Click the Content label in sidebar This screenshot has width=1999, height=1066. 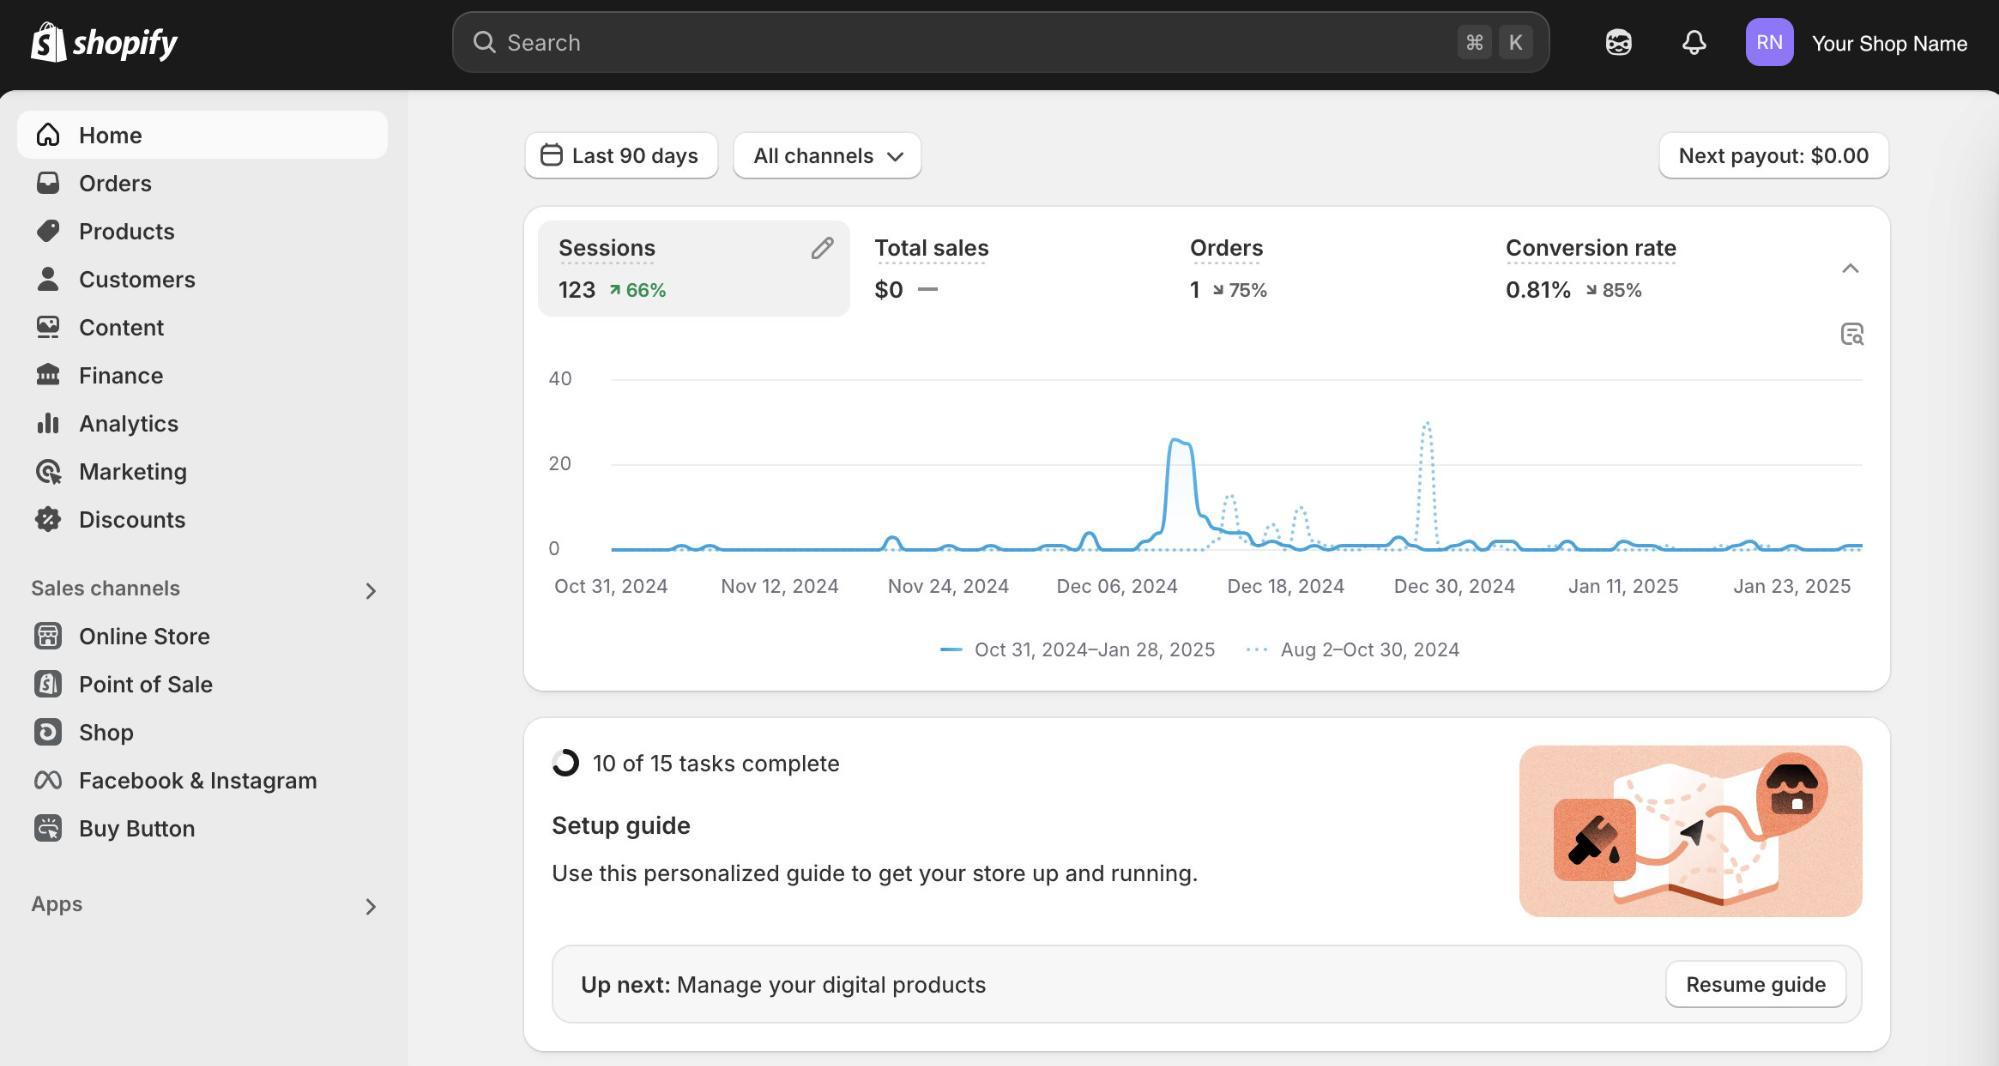[121, 328]
